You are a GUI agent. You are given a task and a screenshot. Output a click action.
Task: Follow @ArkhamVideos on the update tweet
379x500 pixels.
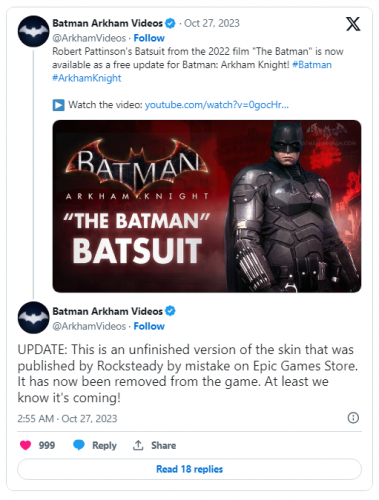click(x=149, y=326)
